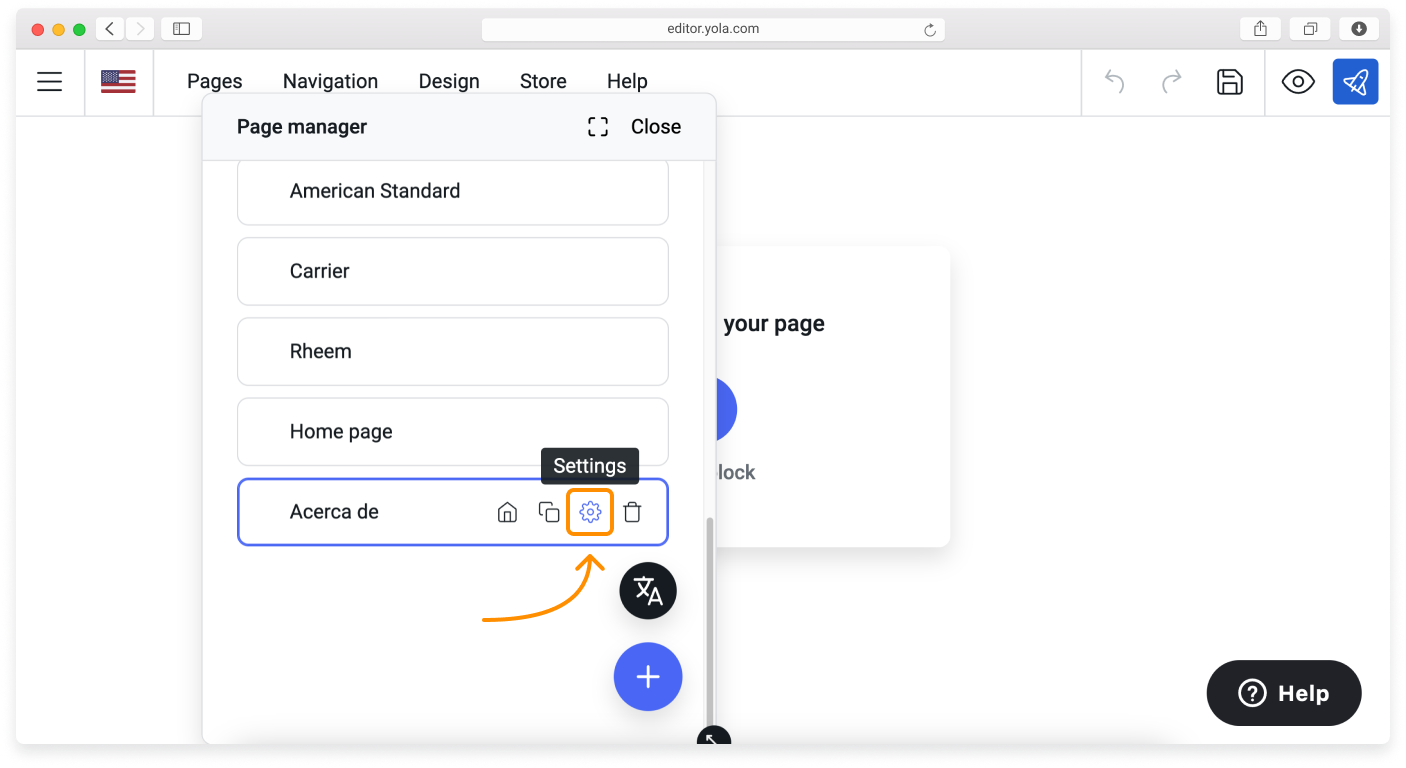Add a new page with plus button

click(x=648, y=677)
